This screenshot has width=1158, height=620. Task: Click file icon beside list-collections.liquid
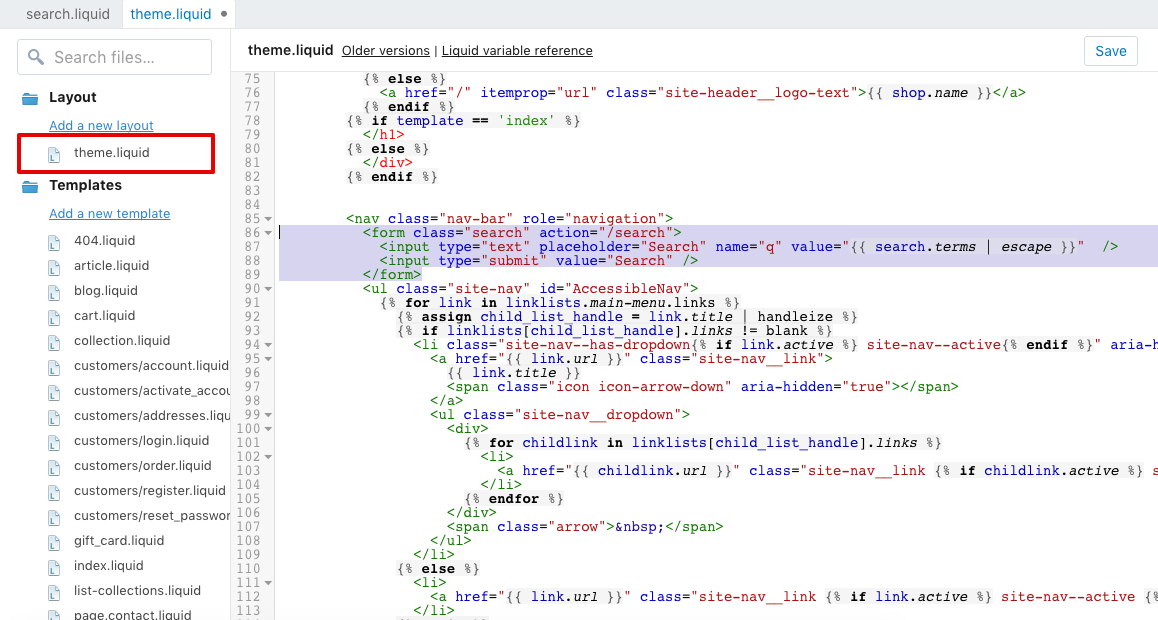[54, 593]
